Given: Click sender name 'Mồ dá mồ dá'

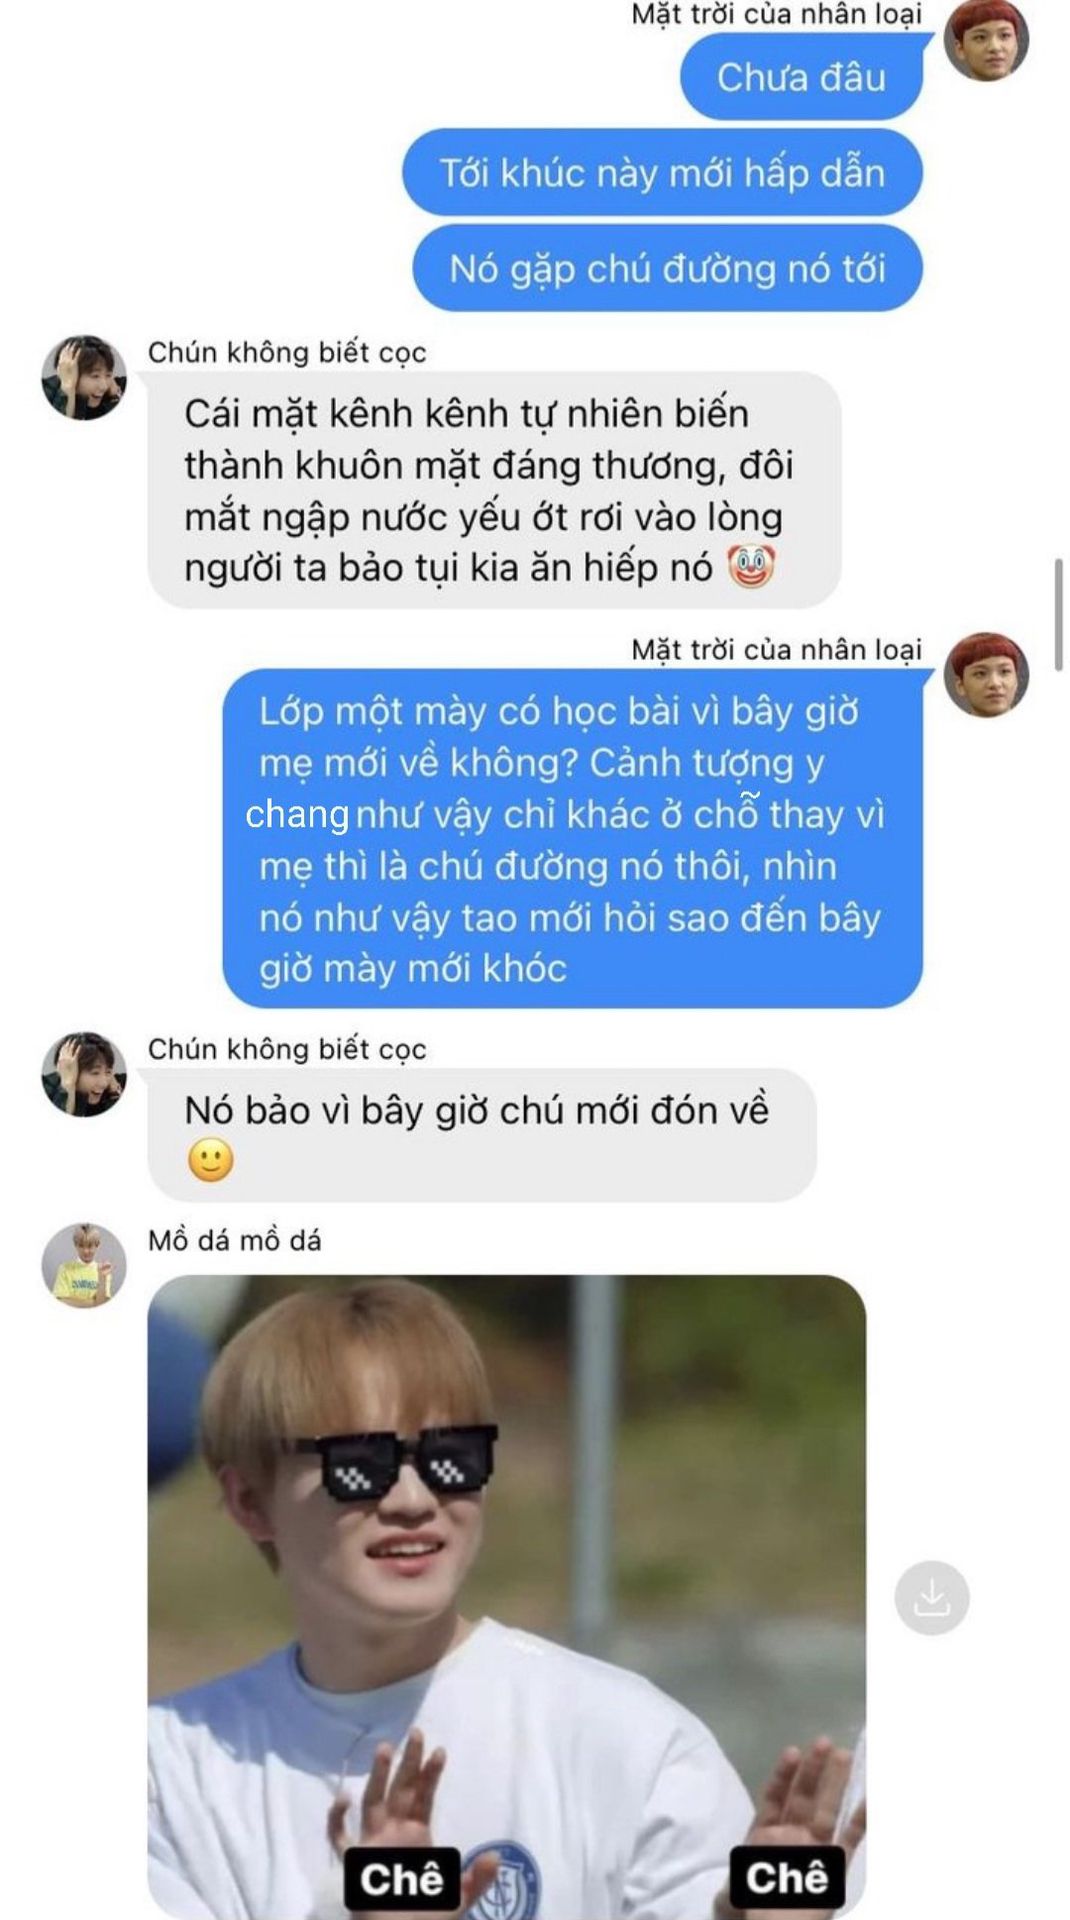Looking at the screenshot, I should (235, 1241).
